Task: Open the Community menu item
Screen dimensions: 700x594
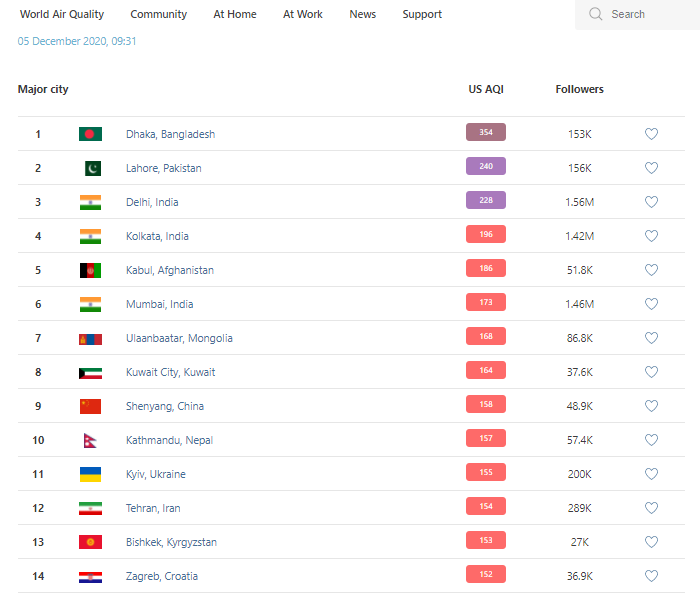Action: tap(158, 14)
